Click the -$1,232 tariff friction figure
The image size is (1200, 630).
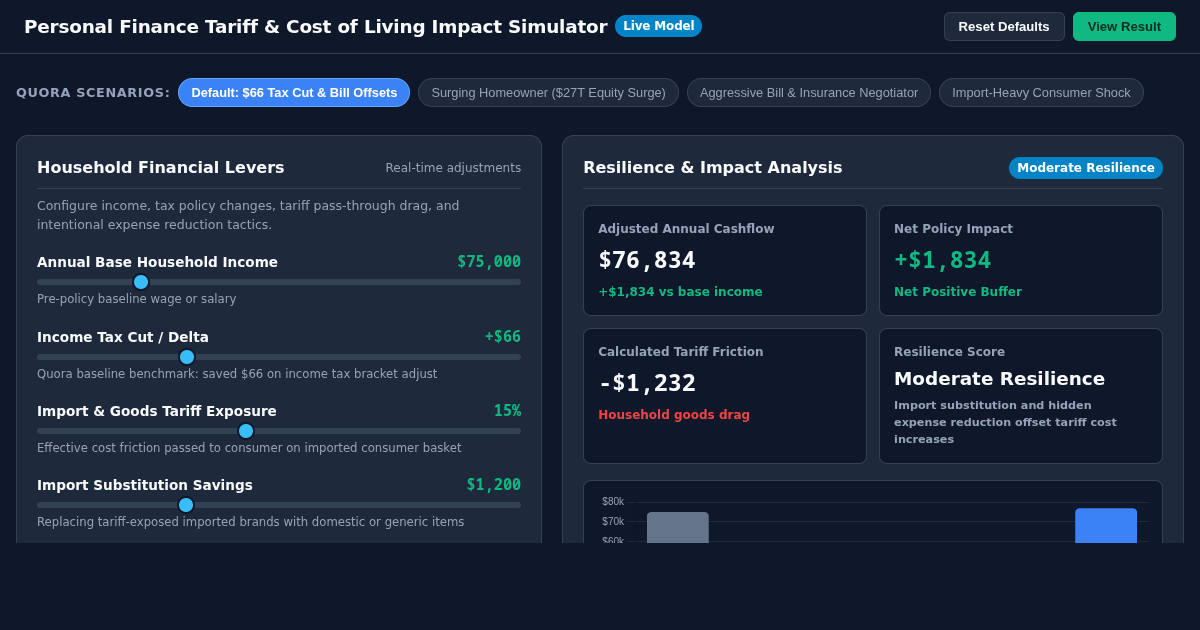coord(647,383)
